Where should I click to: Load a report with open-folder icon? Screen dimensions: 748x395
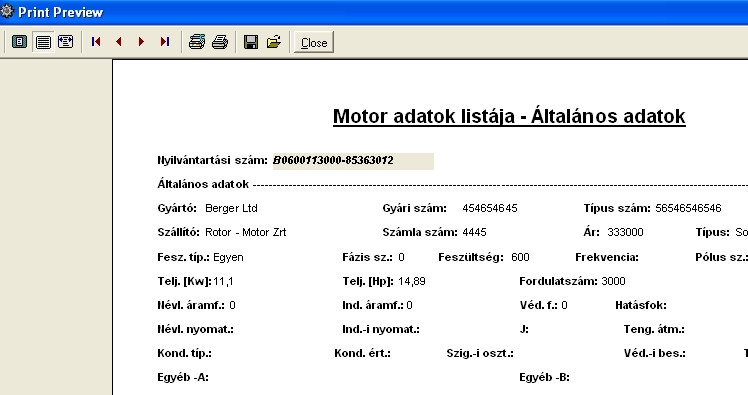(x=274, y=42)
